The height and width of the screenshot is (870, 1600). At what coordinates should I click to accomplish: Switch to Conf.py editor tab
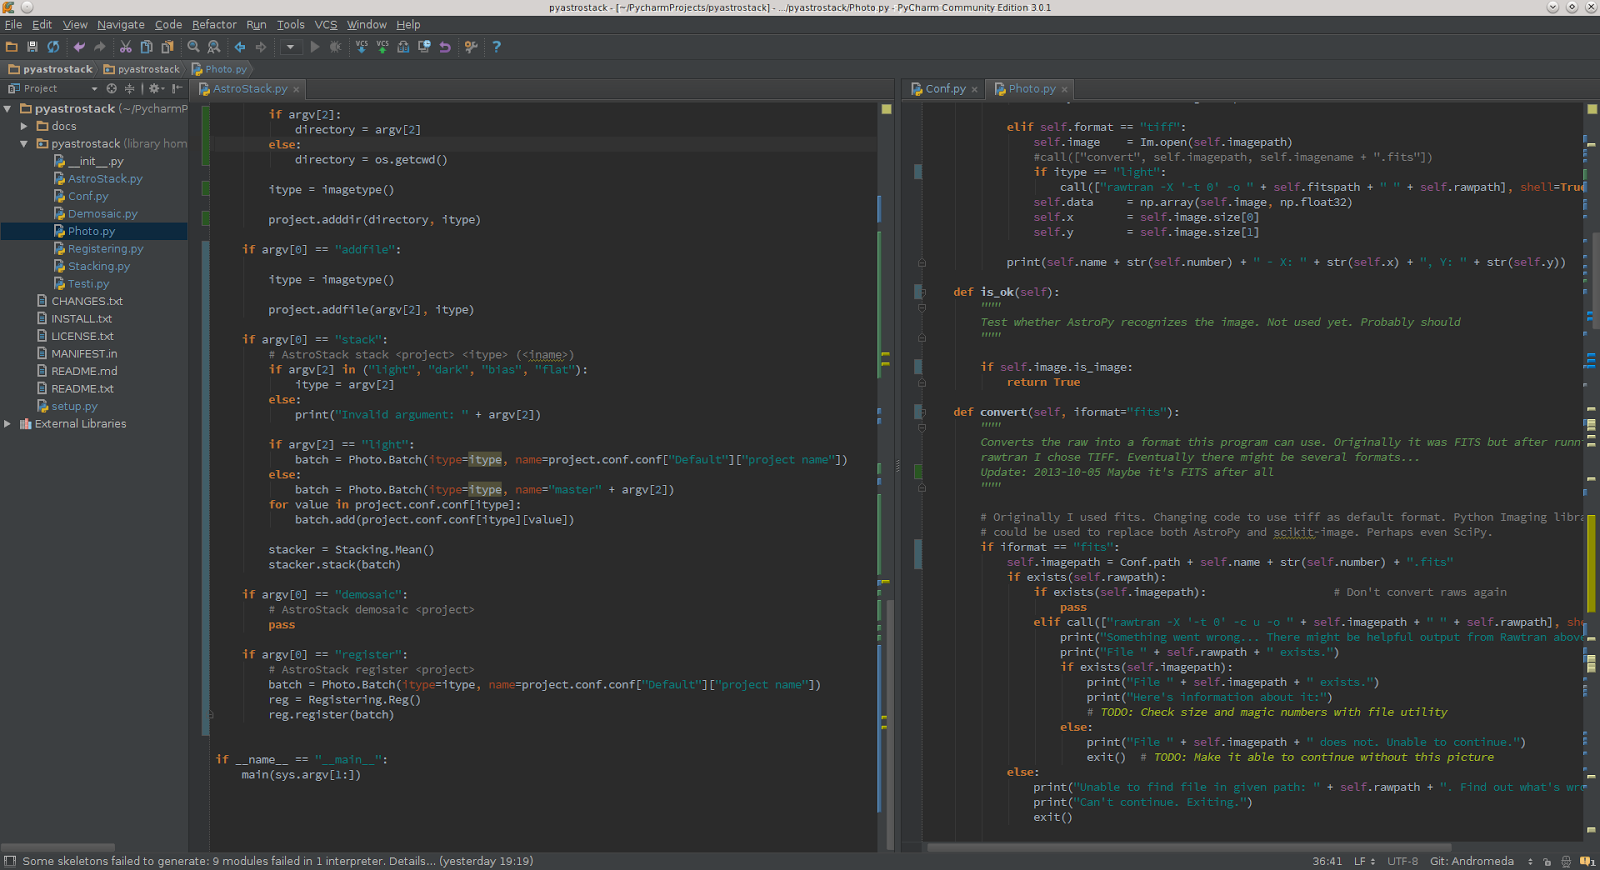tap(945, 89)
